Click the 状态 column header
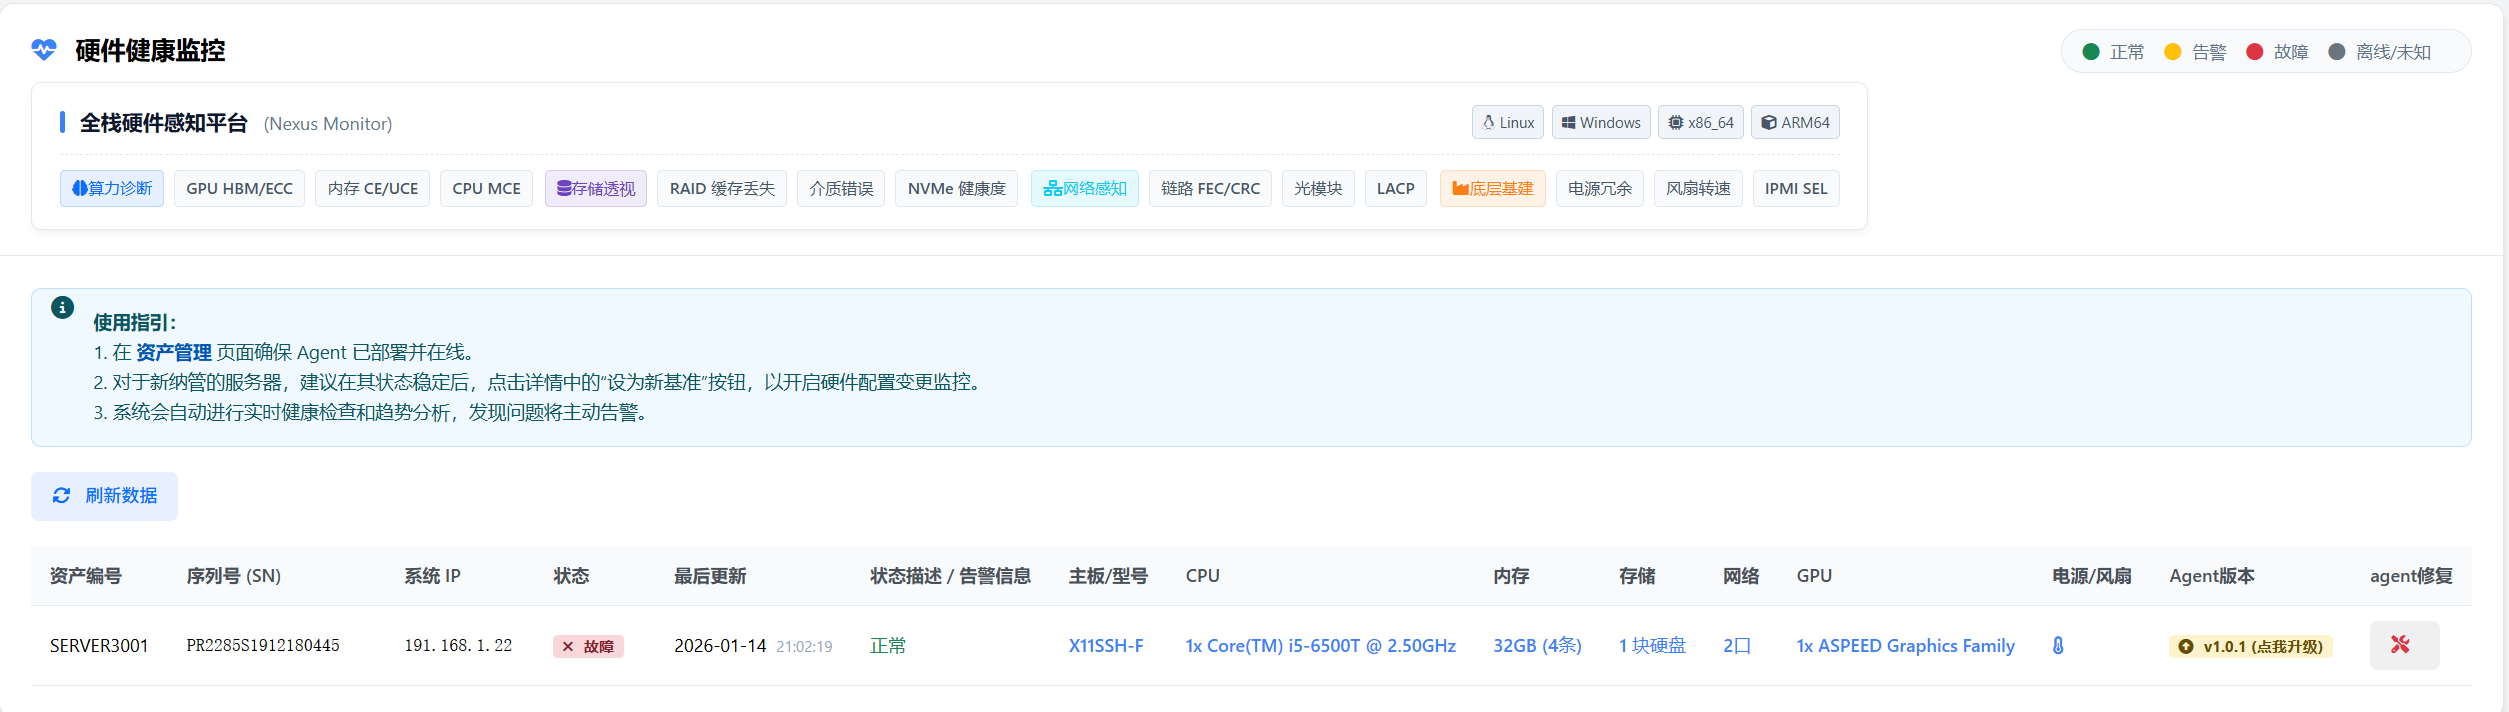The width and height of the screenshot is (2509, 712). (x=571, y=576)
